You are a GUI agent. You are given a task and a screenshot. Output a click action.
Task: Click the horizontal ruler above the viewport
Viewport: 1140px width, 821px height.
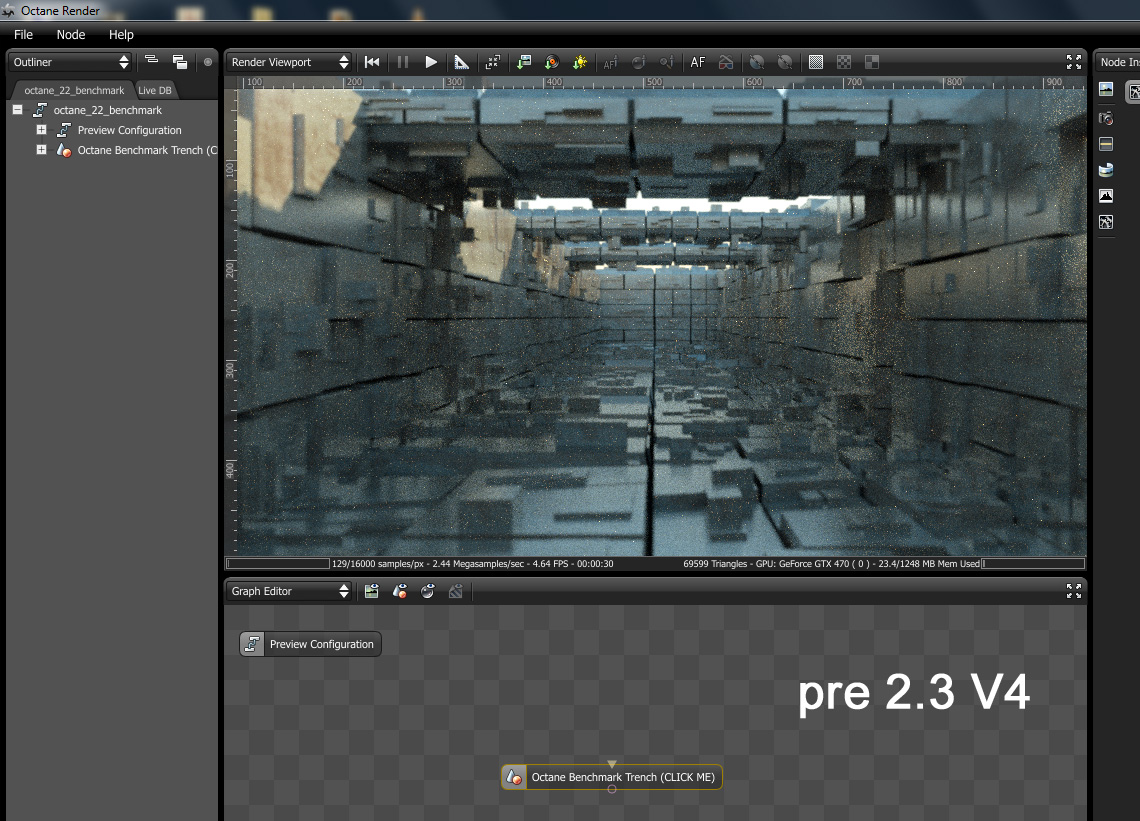(x=662, y=82)
